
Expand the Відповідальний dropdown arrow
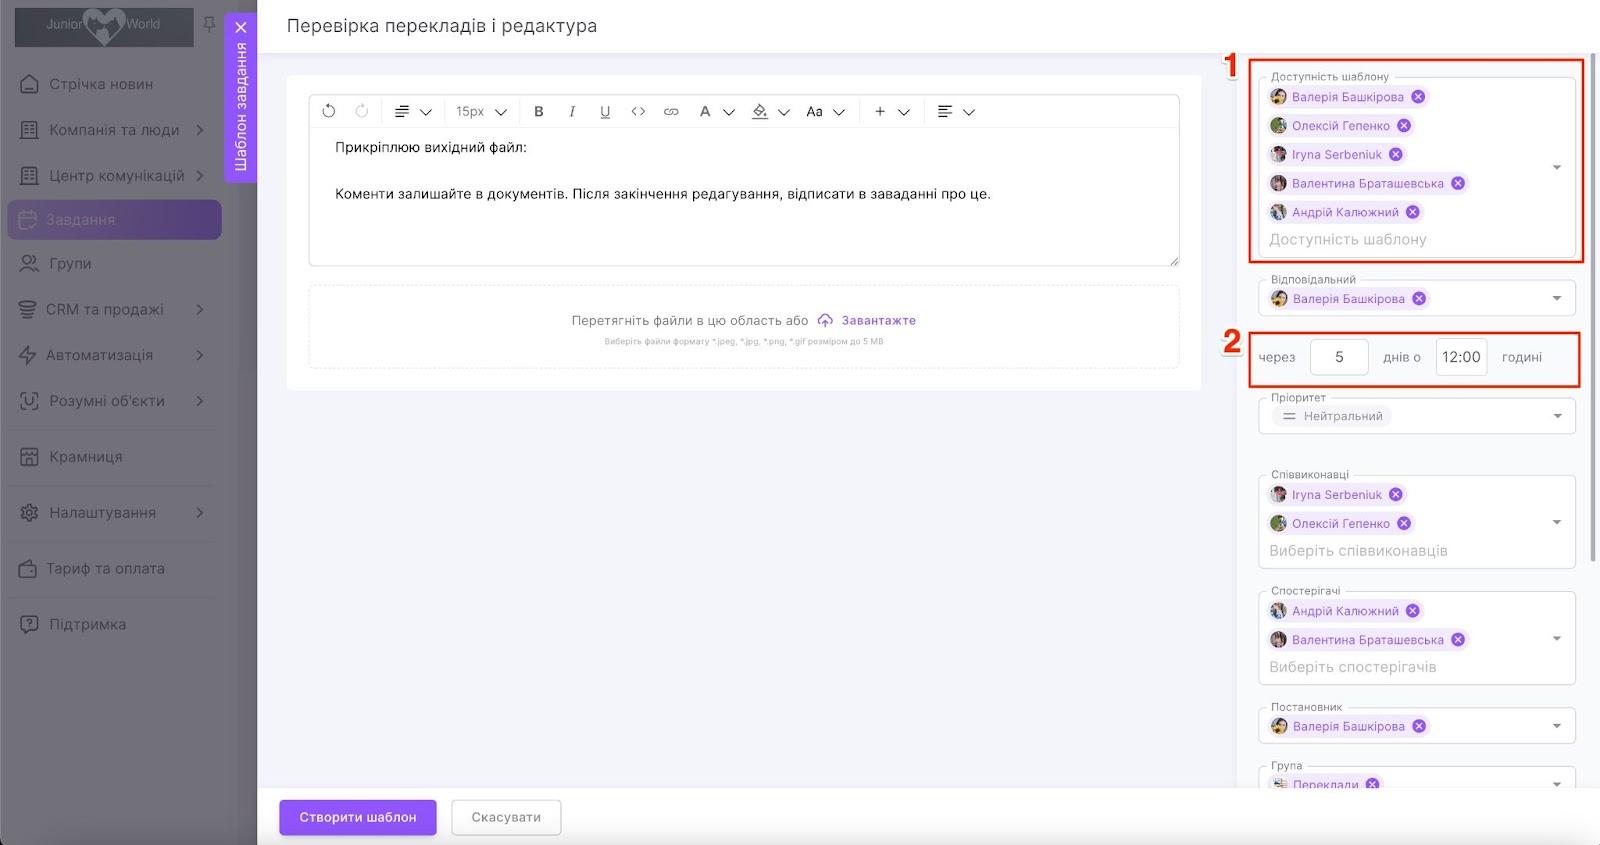click(1557, 299)
